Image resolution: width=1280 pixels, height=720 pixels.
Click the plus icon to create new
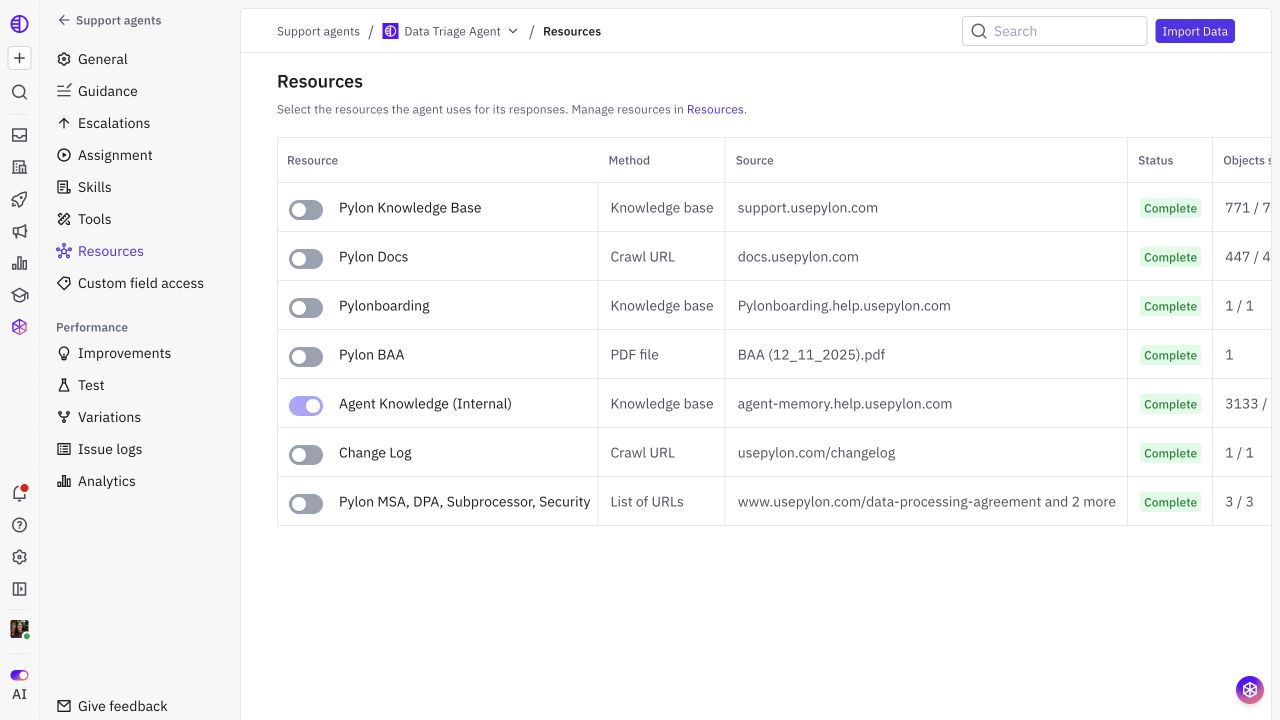point(19,58)
